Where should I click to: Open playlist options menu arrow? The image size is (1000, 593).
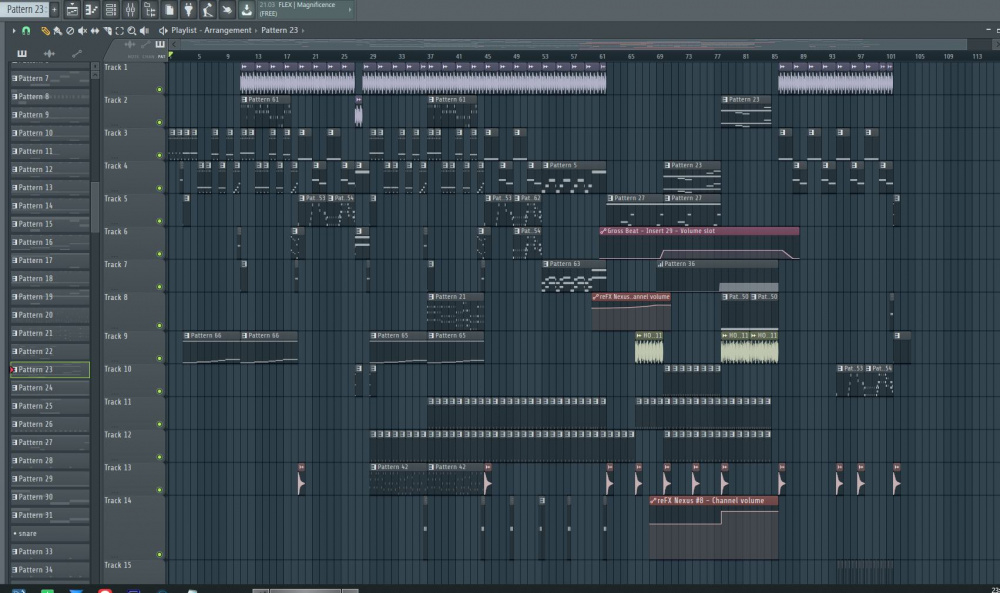13,31
